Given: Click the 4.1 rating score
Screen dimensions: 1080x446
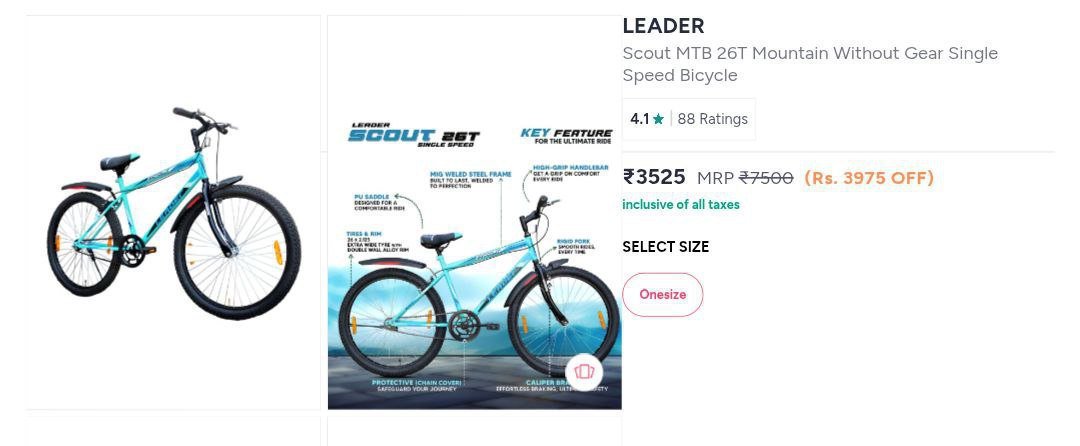Looking at the screenshot, I should (x=640, y=119).
